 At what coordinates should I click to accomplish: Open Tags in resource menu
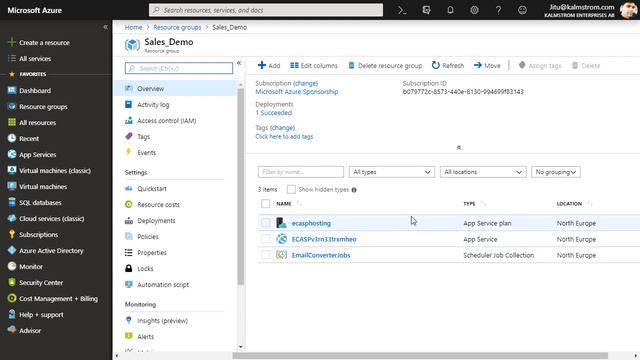pyautogui.click(x=143, y=137)
